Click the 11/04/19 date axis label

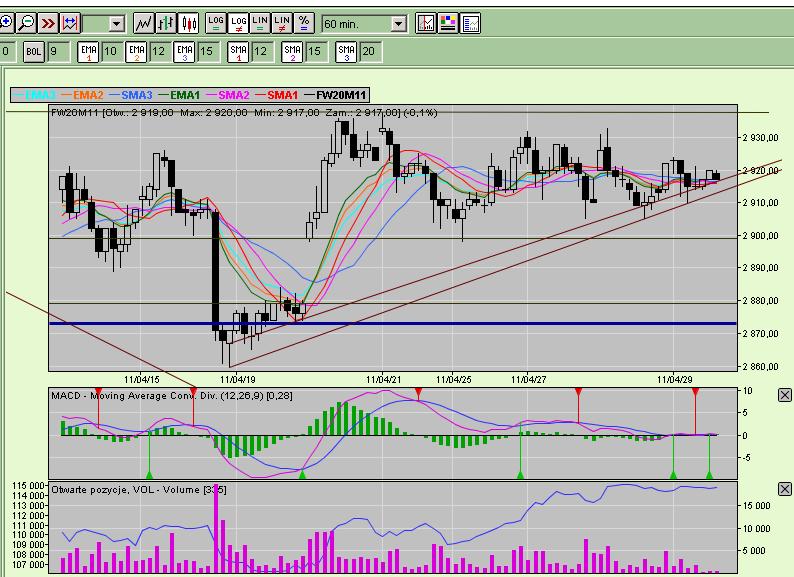click(237, 379)
